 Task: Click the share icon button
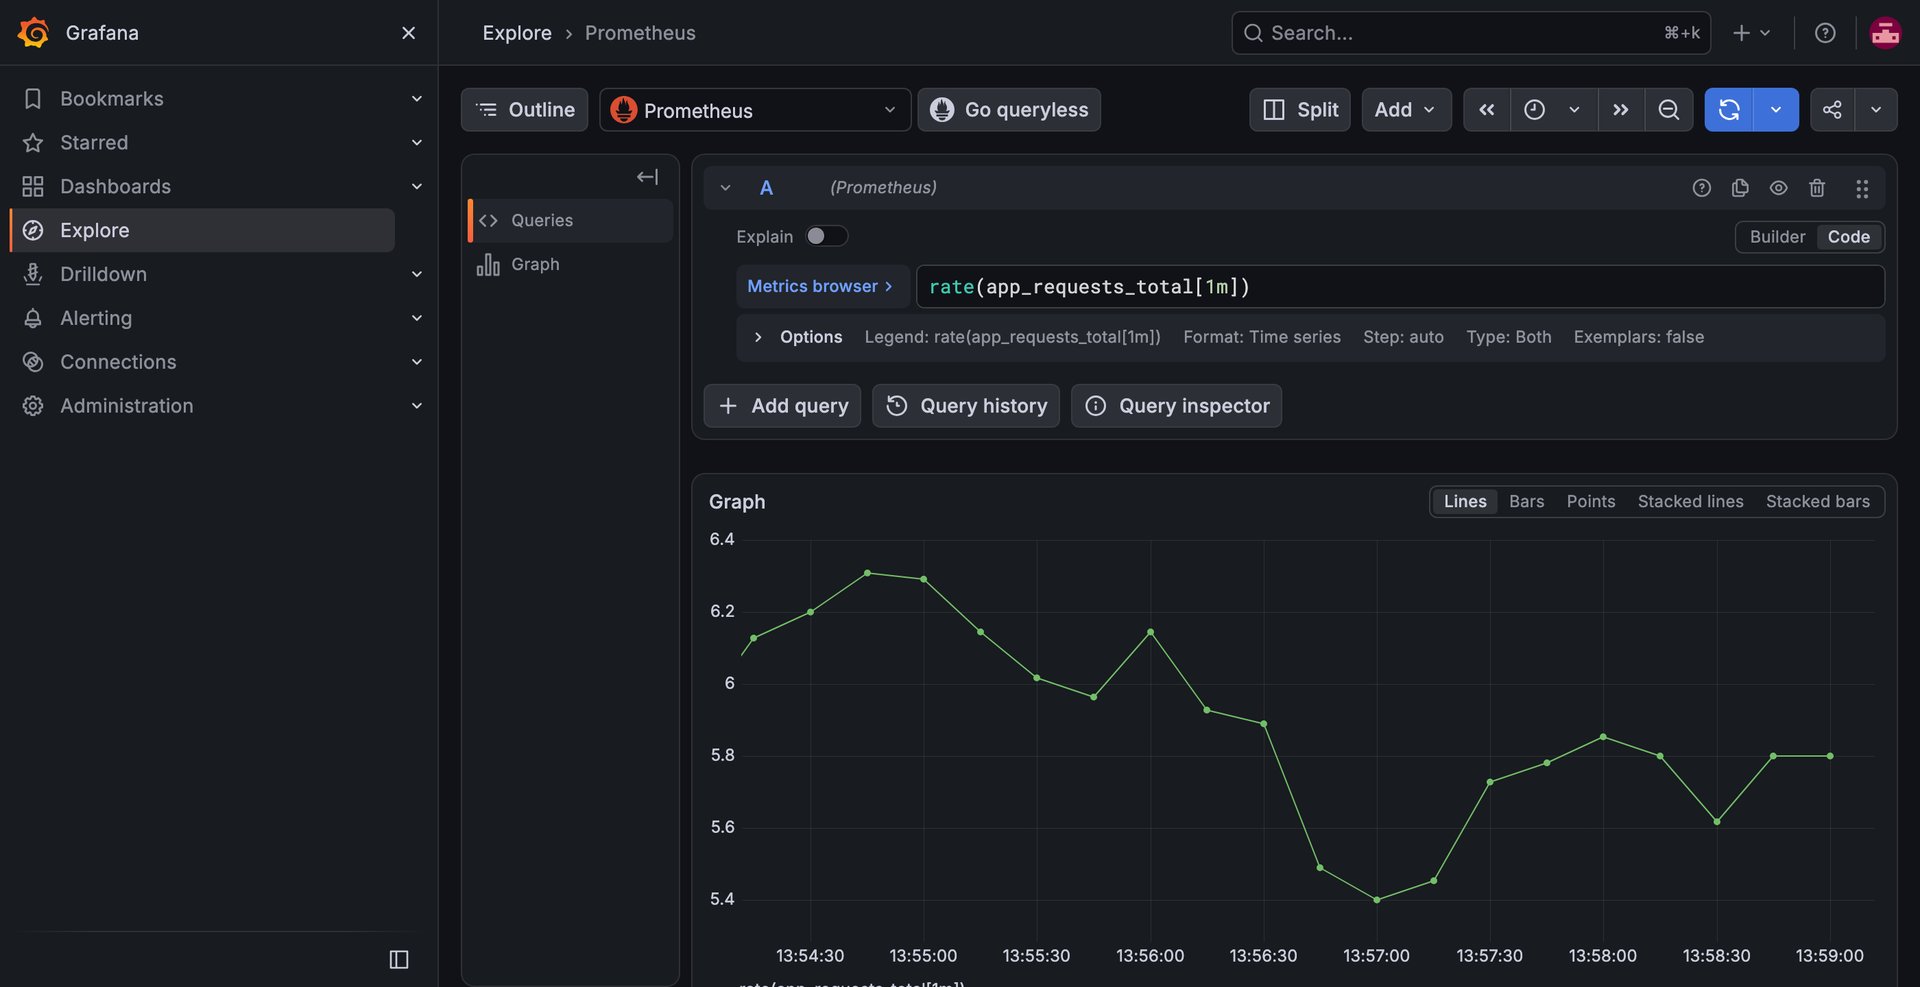coord(1832,110)
